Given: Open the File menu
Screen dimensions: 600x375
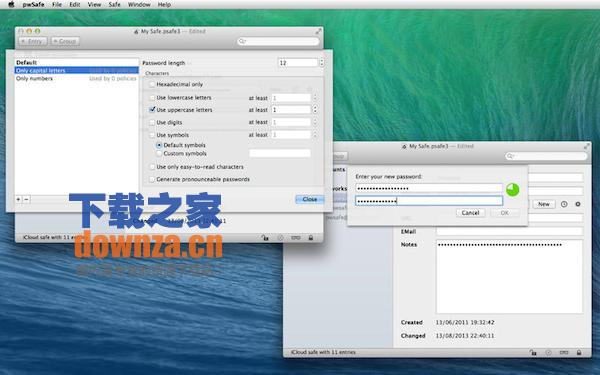Looking at the screenshot, I should coord(57,5).
